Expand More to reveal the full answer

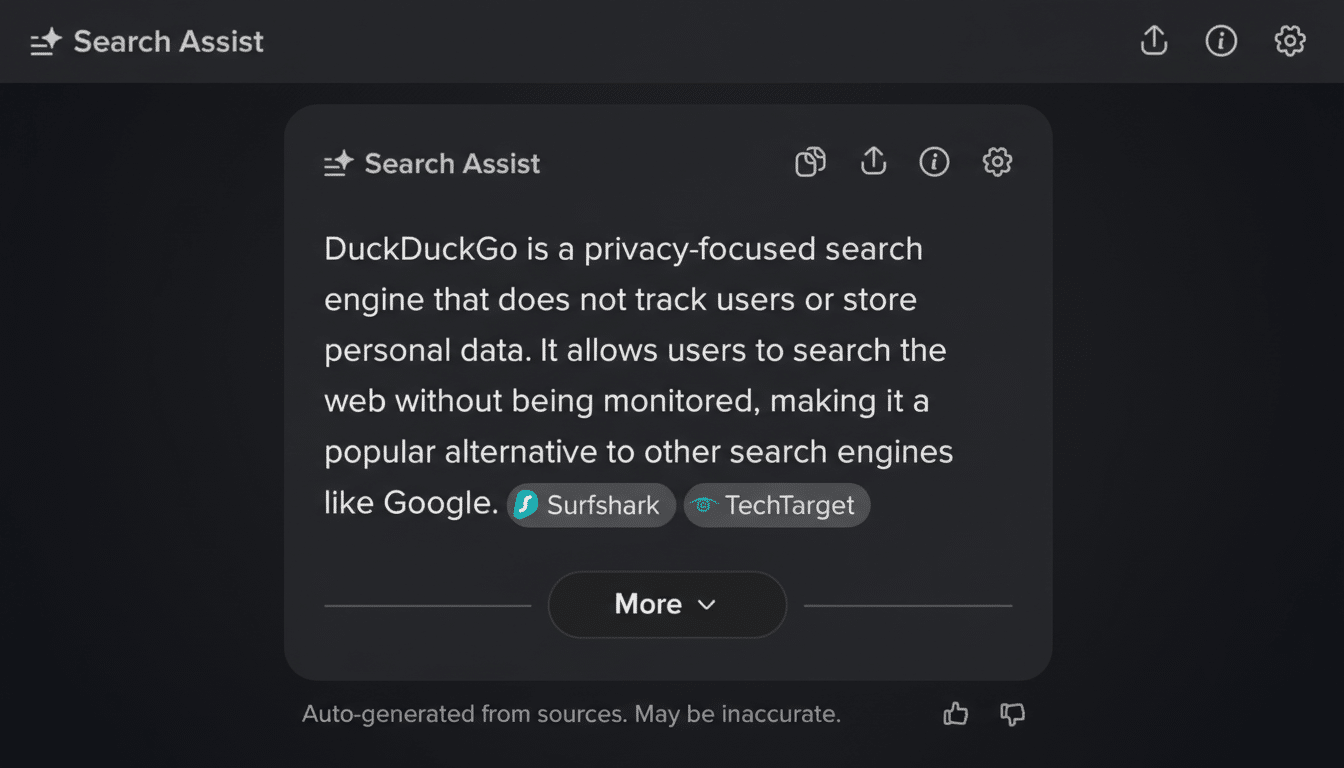(x=666, y=604)
